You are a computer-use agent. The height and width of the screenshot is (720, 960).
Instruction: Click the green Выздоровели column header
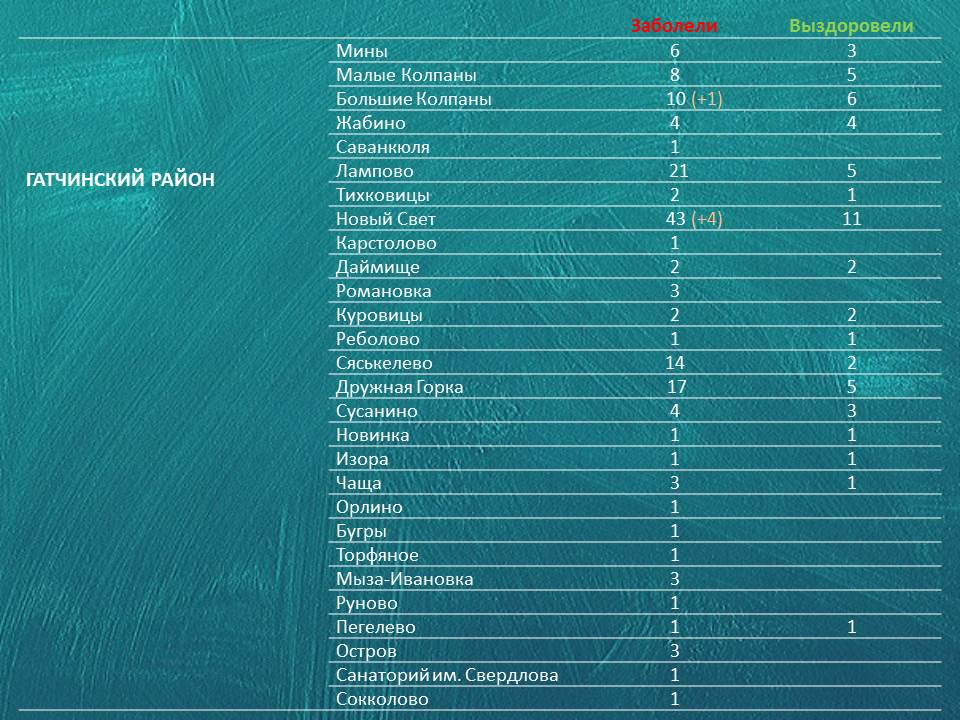(851, 26)
